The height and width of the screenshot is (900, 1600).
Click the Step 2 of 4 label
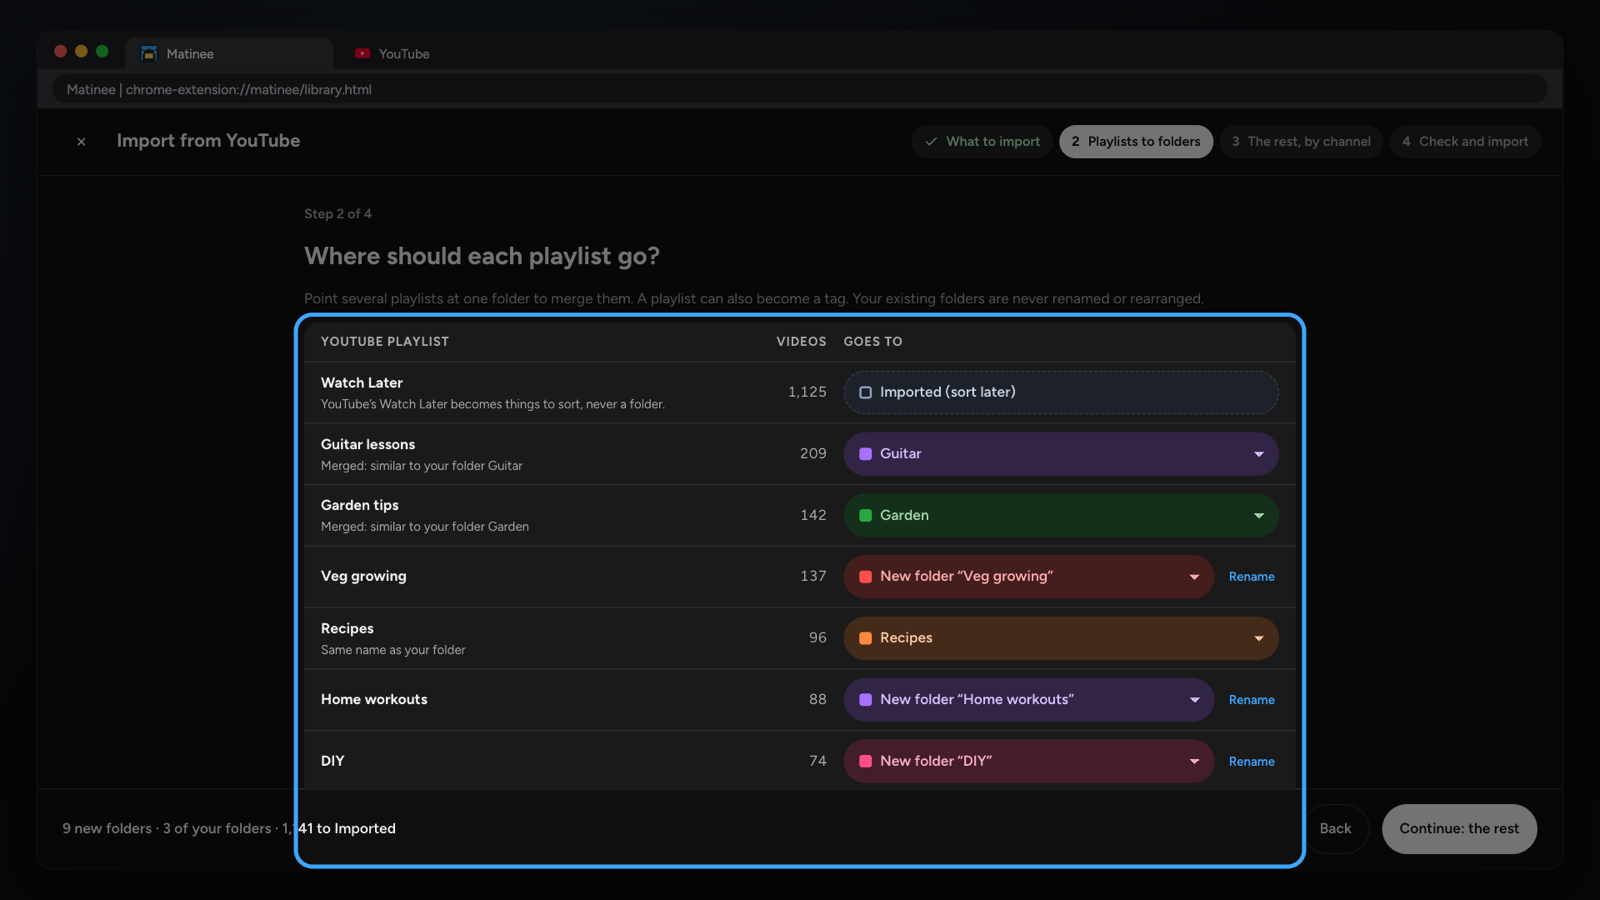coord(338,214)
